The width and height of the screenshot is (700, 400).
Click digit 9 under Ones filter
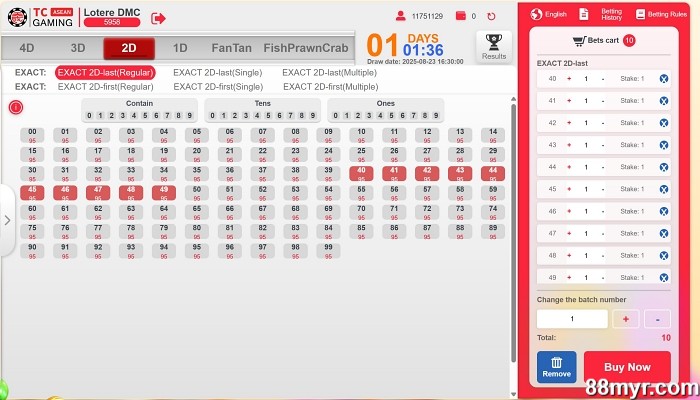pyautogui.click(x=436, y=116)
